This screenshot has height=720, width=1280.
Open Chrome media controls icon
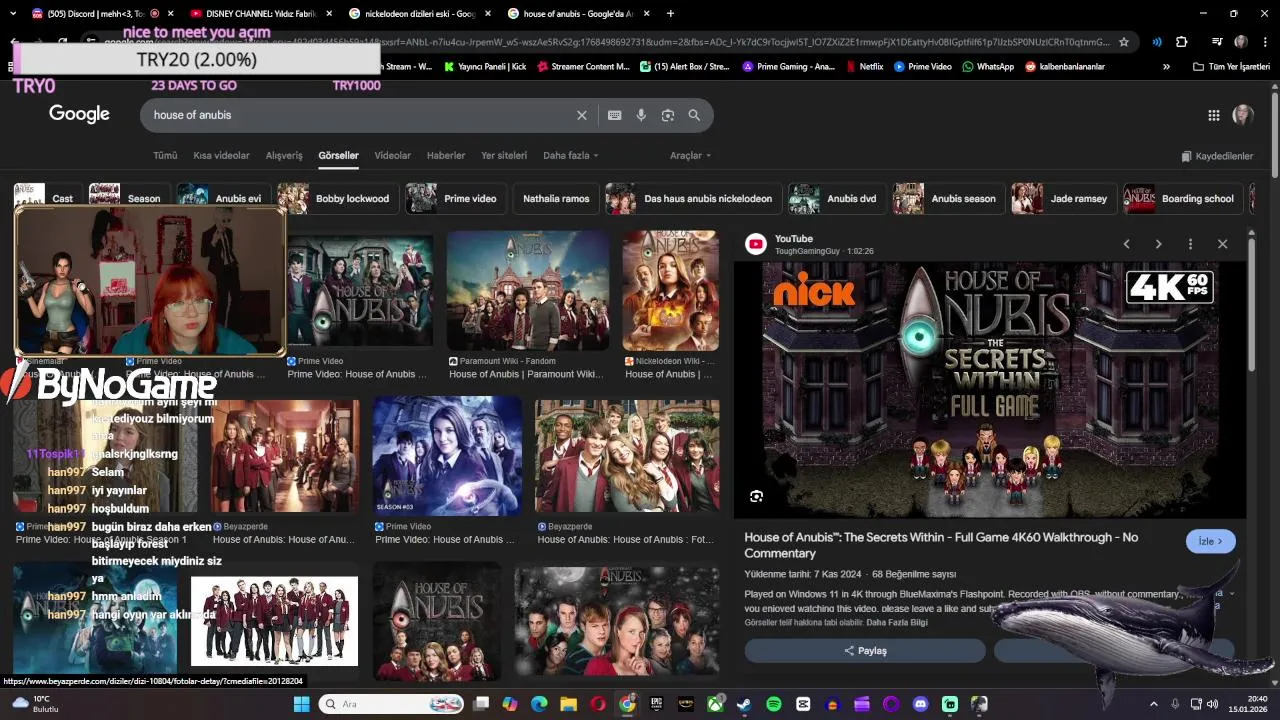coord(1216,42)
